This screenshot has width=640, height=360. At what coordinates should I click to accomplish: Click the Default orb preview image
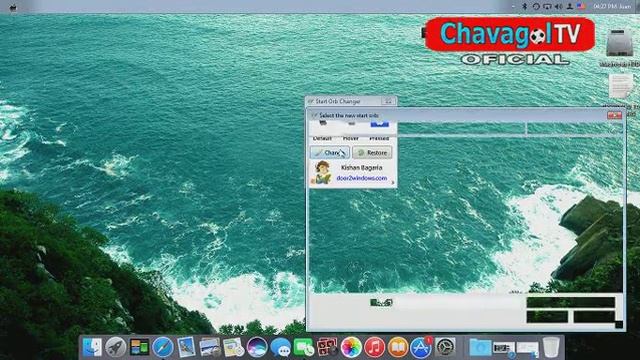323,123
